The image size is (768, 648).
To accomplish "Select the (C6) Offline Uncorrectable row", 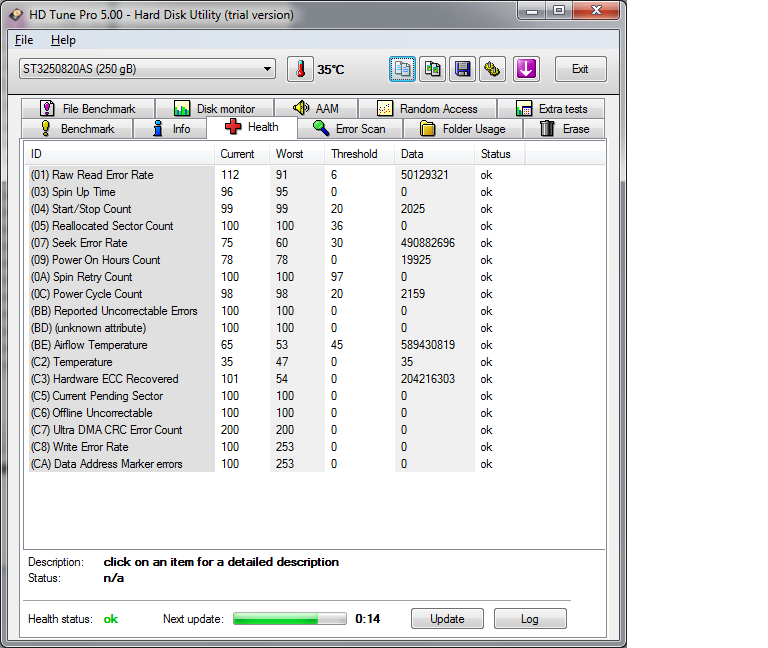I will 277,413.
